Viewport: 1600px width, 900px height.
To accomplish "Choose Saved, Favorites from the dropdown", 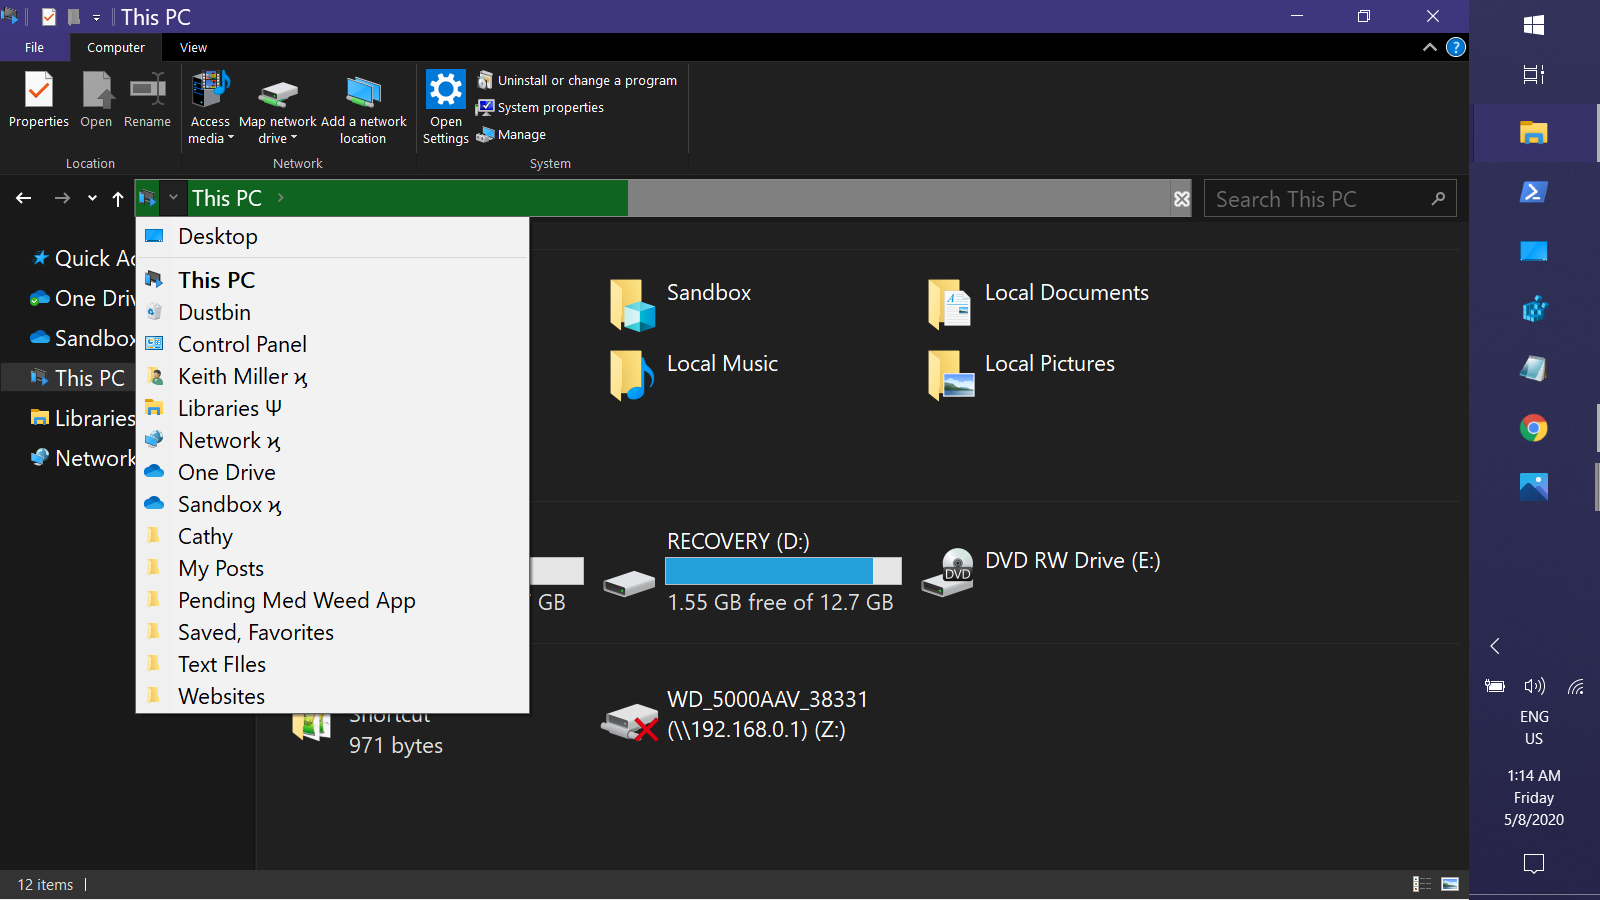I will (332, 632).
